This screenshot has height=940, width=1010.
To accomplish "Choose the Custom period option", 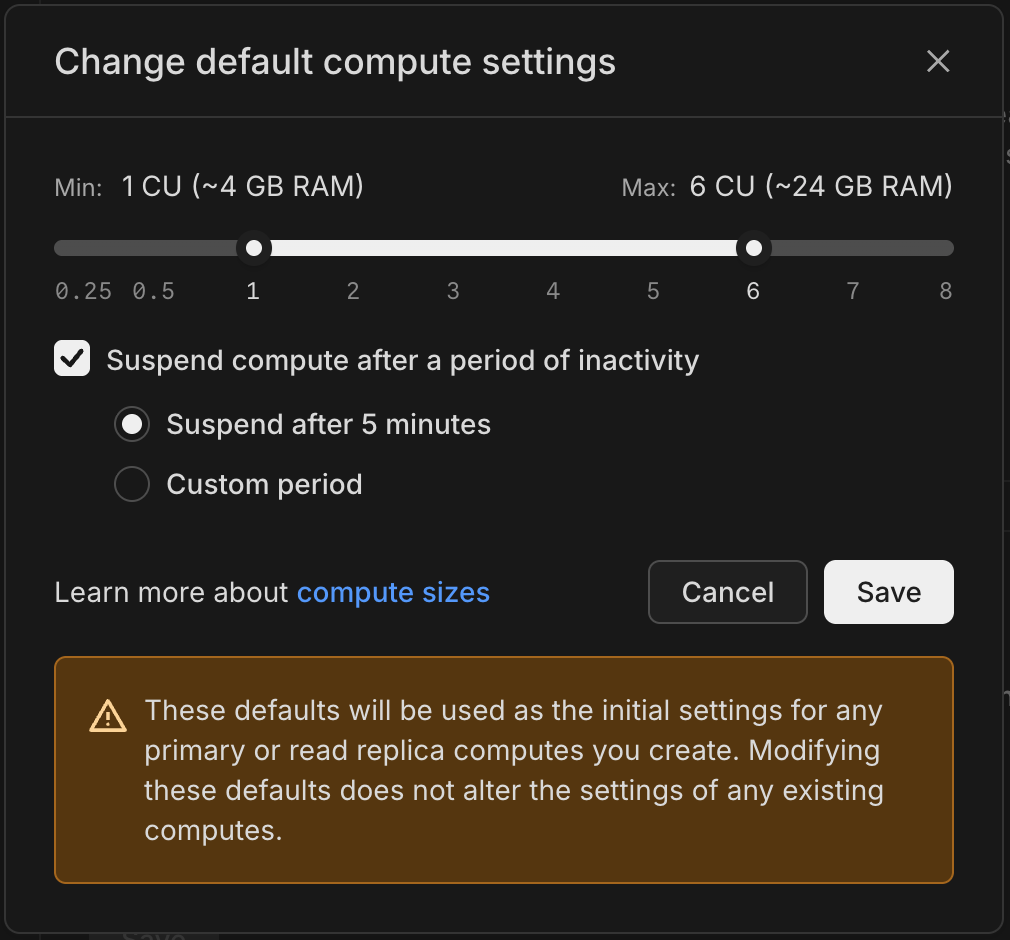I will (131, 484).
